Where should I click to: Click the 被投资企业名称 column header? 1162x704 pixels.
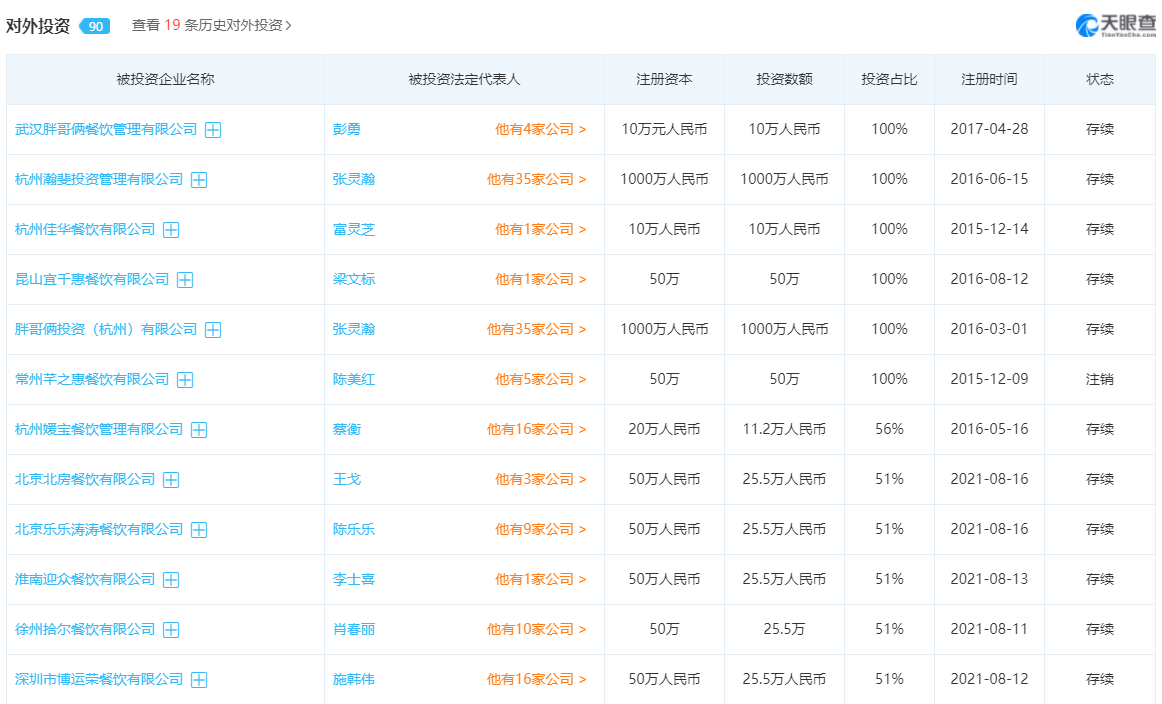[x=165, y=79]
